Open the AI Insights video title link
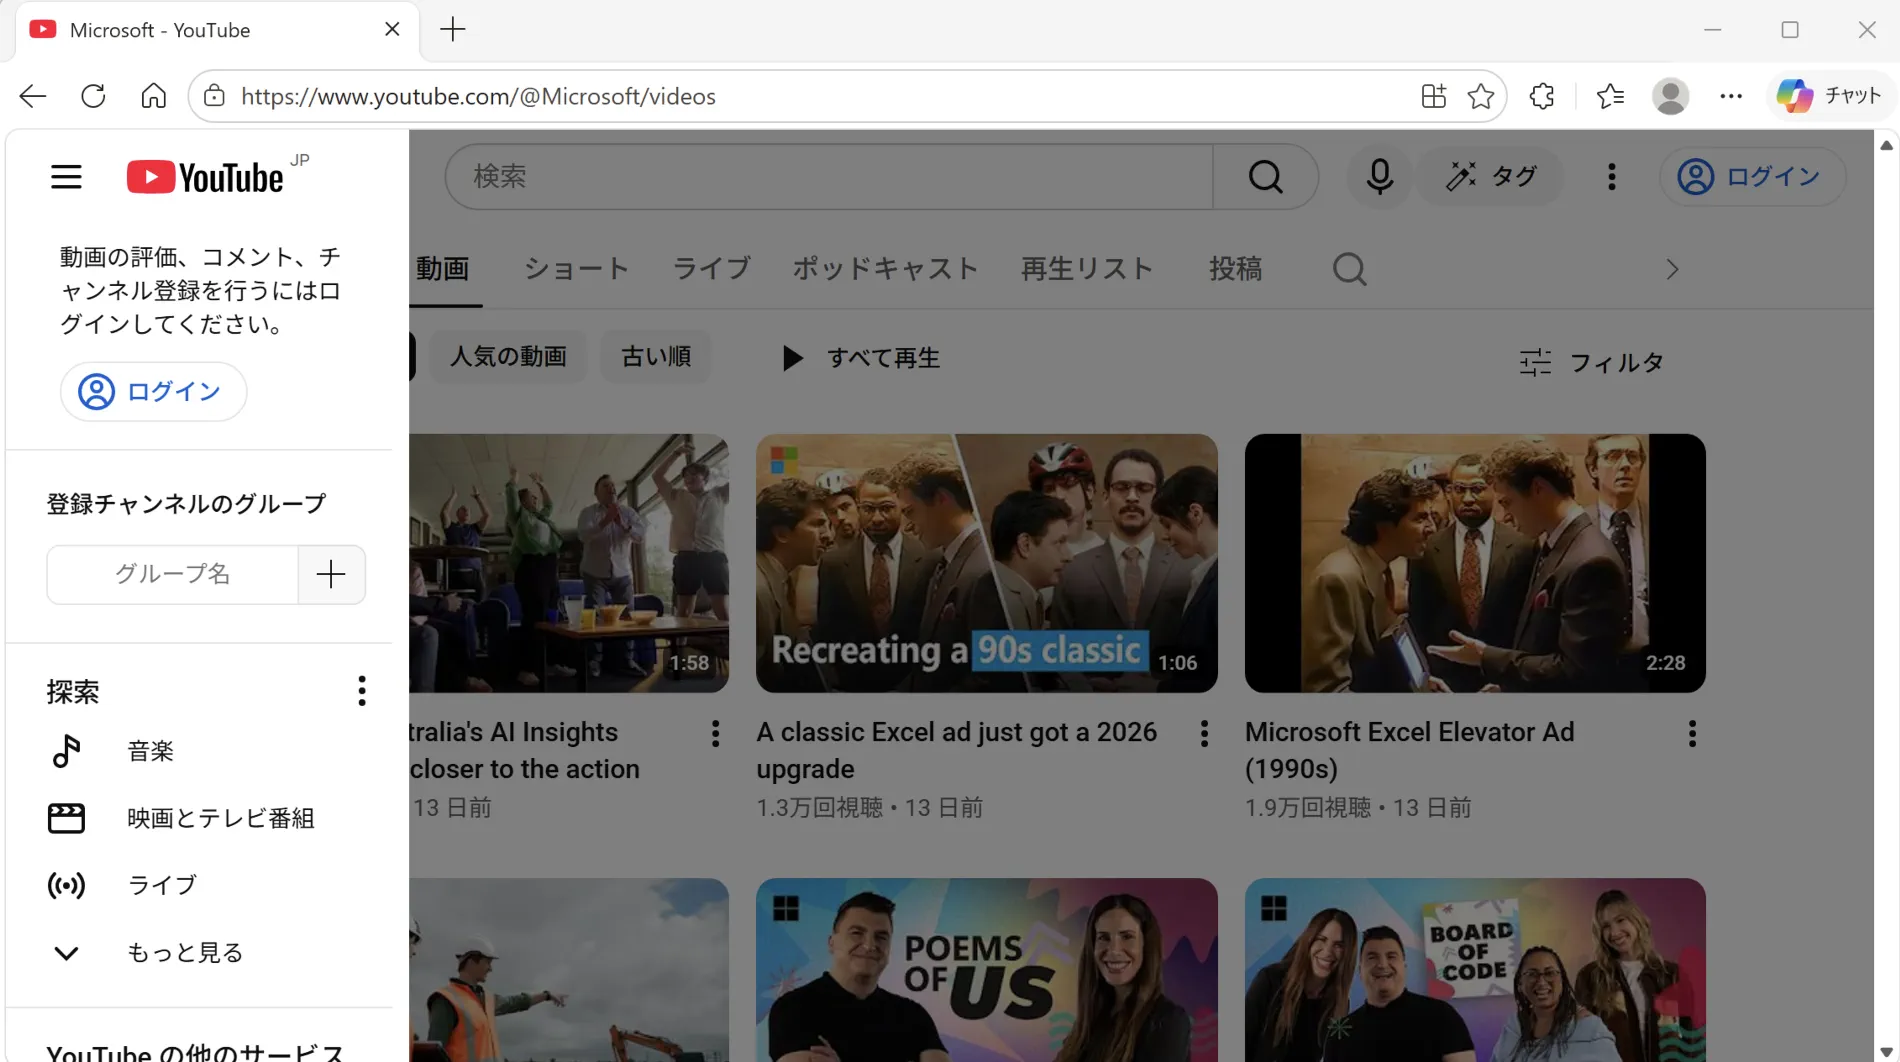Viewport: 1900px width, 1062px height. [x=525, y=750]
